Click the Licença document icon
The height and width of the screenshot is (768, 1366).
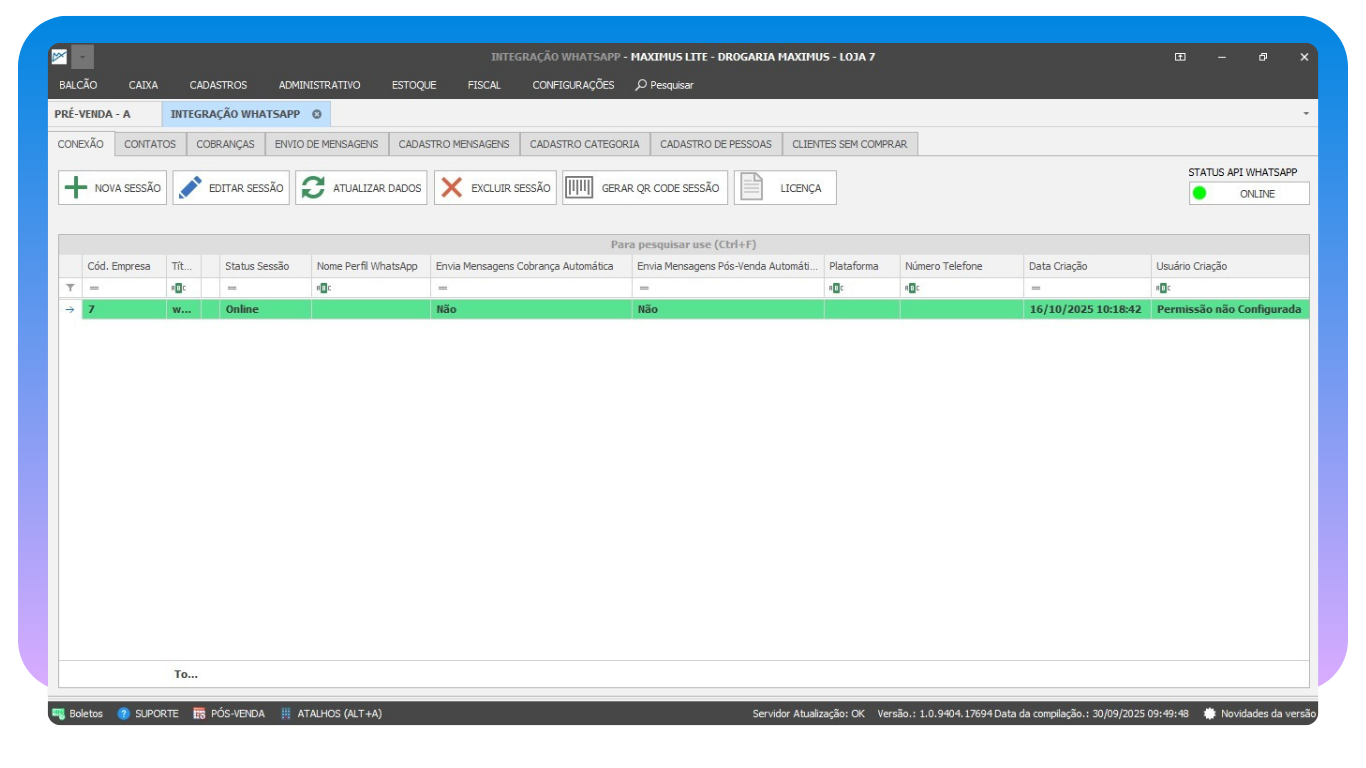click(x=751, y=188)
